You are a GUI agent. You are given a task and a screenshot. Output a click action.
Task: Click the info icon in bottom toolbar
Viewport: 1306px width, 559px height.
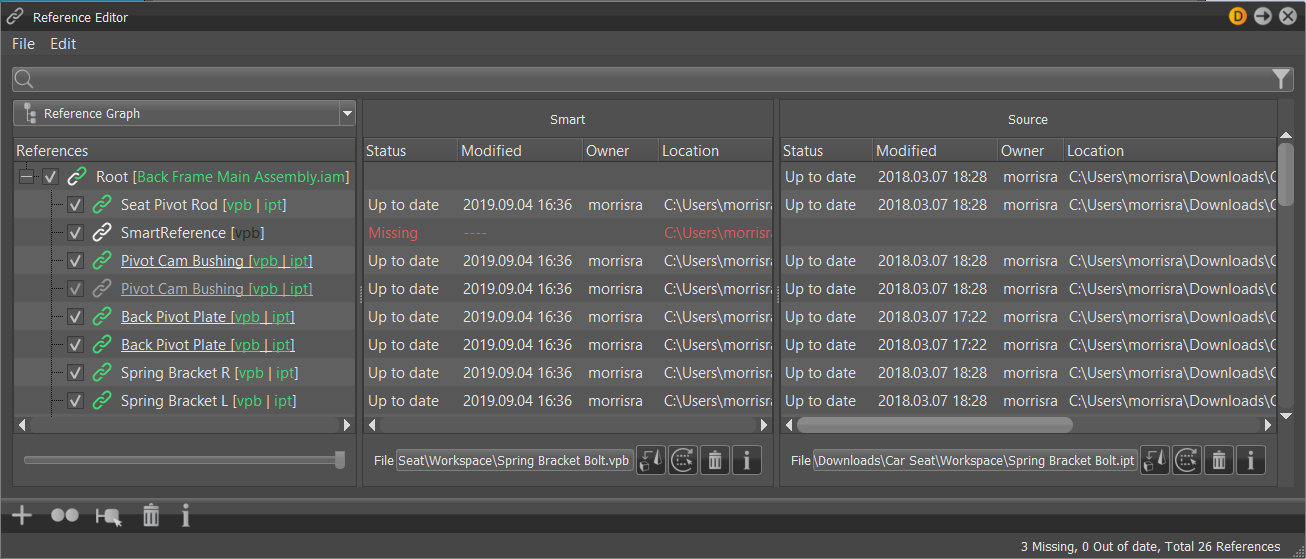186,516
